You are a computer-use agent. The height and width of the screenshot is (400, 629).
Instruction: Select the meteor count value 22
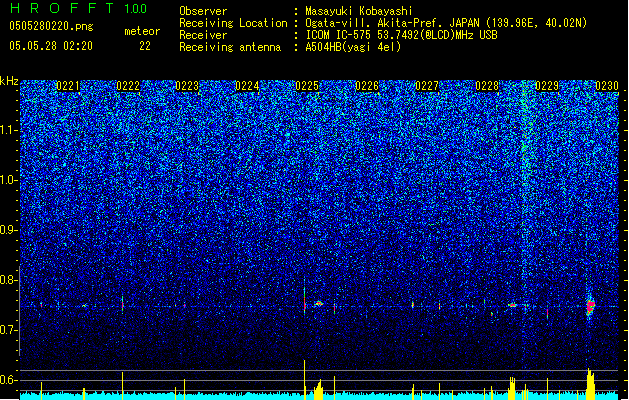click(145, 46)
